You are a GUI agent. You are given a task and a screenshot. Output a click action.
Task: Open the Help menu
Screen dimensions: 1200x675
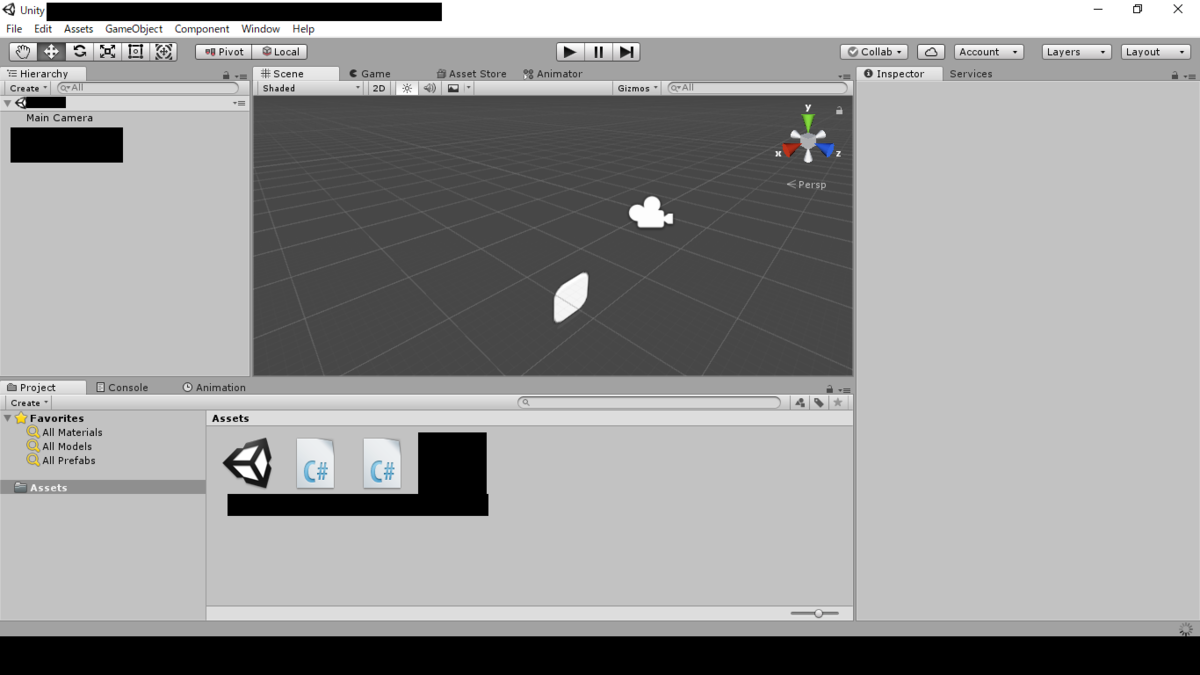click(303, 29)
